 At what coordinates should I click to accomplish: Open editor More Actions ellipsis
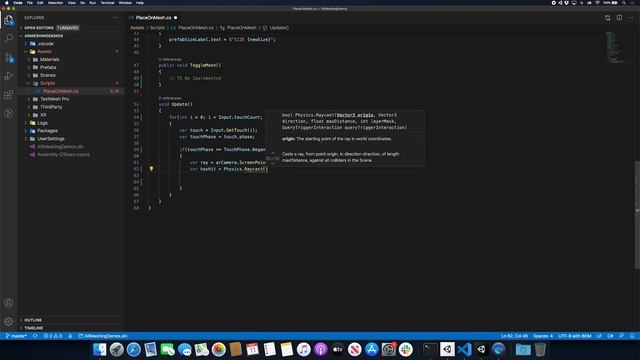(631, 18)
